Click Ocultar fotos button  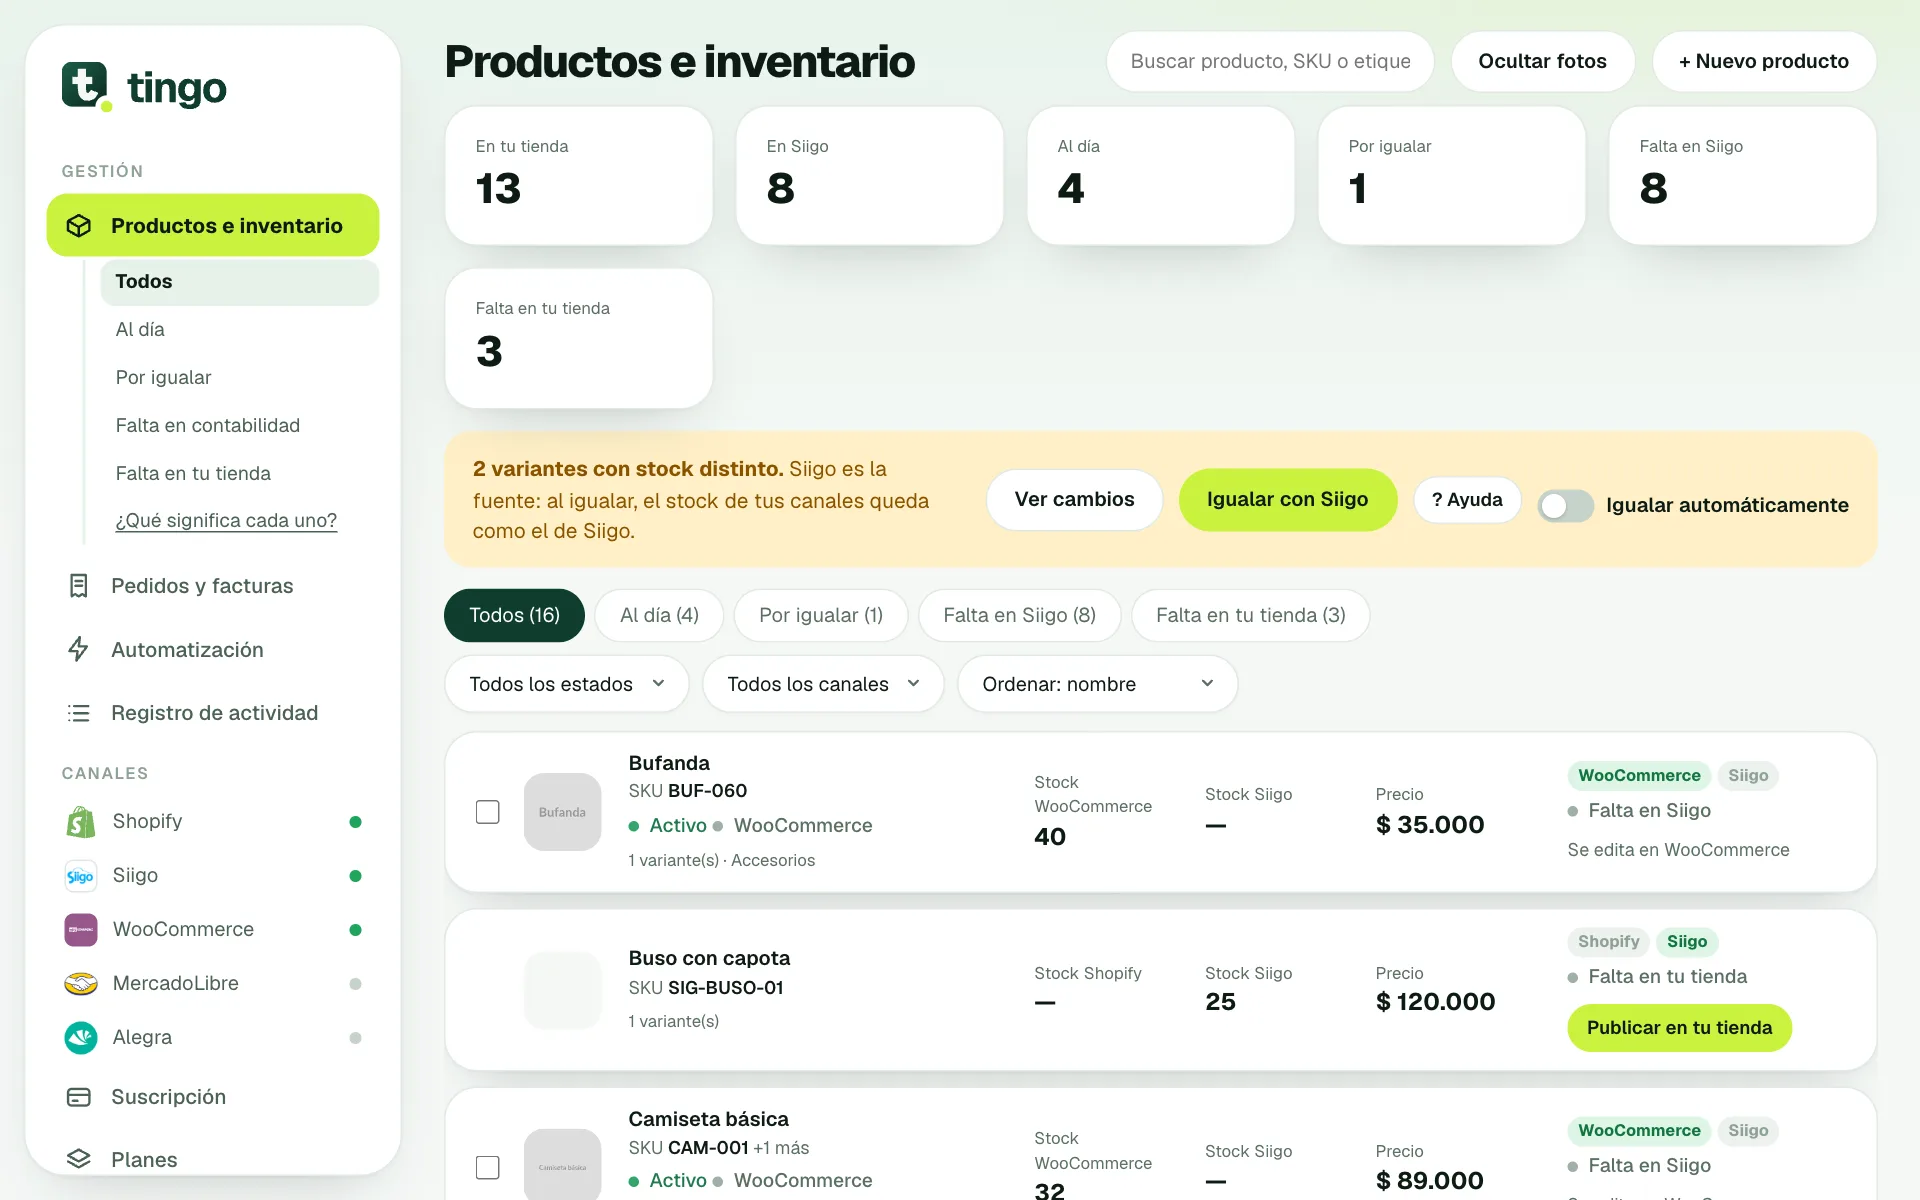(x=1543, y=62)
